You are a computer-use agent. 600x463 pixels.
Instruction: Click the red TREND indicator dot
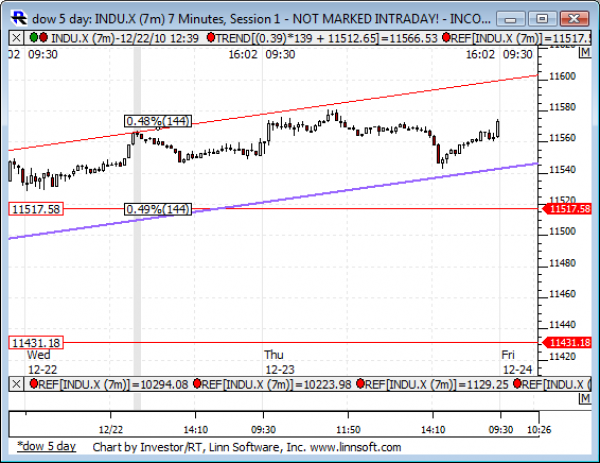210,37
